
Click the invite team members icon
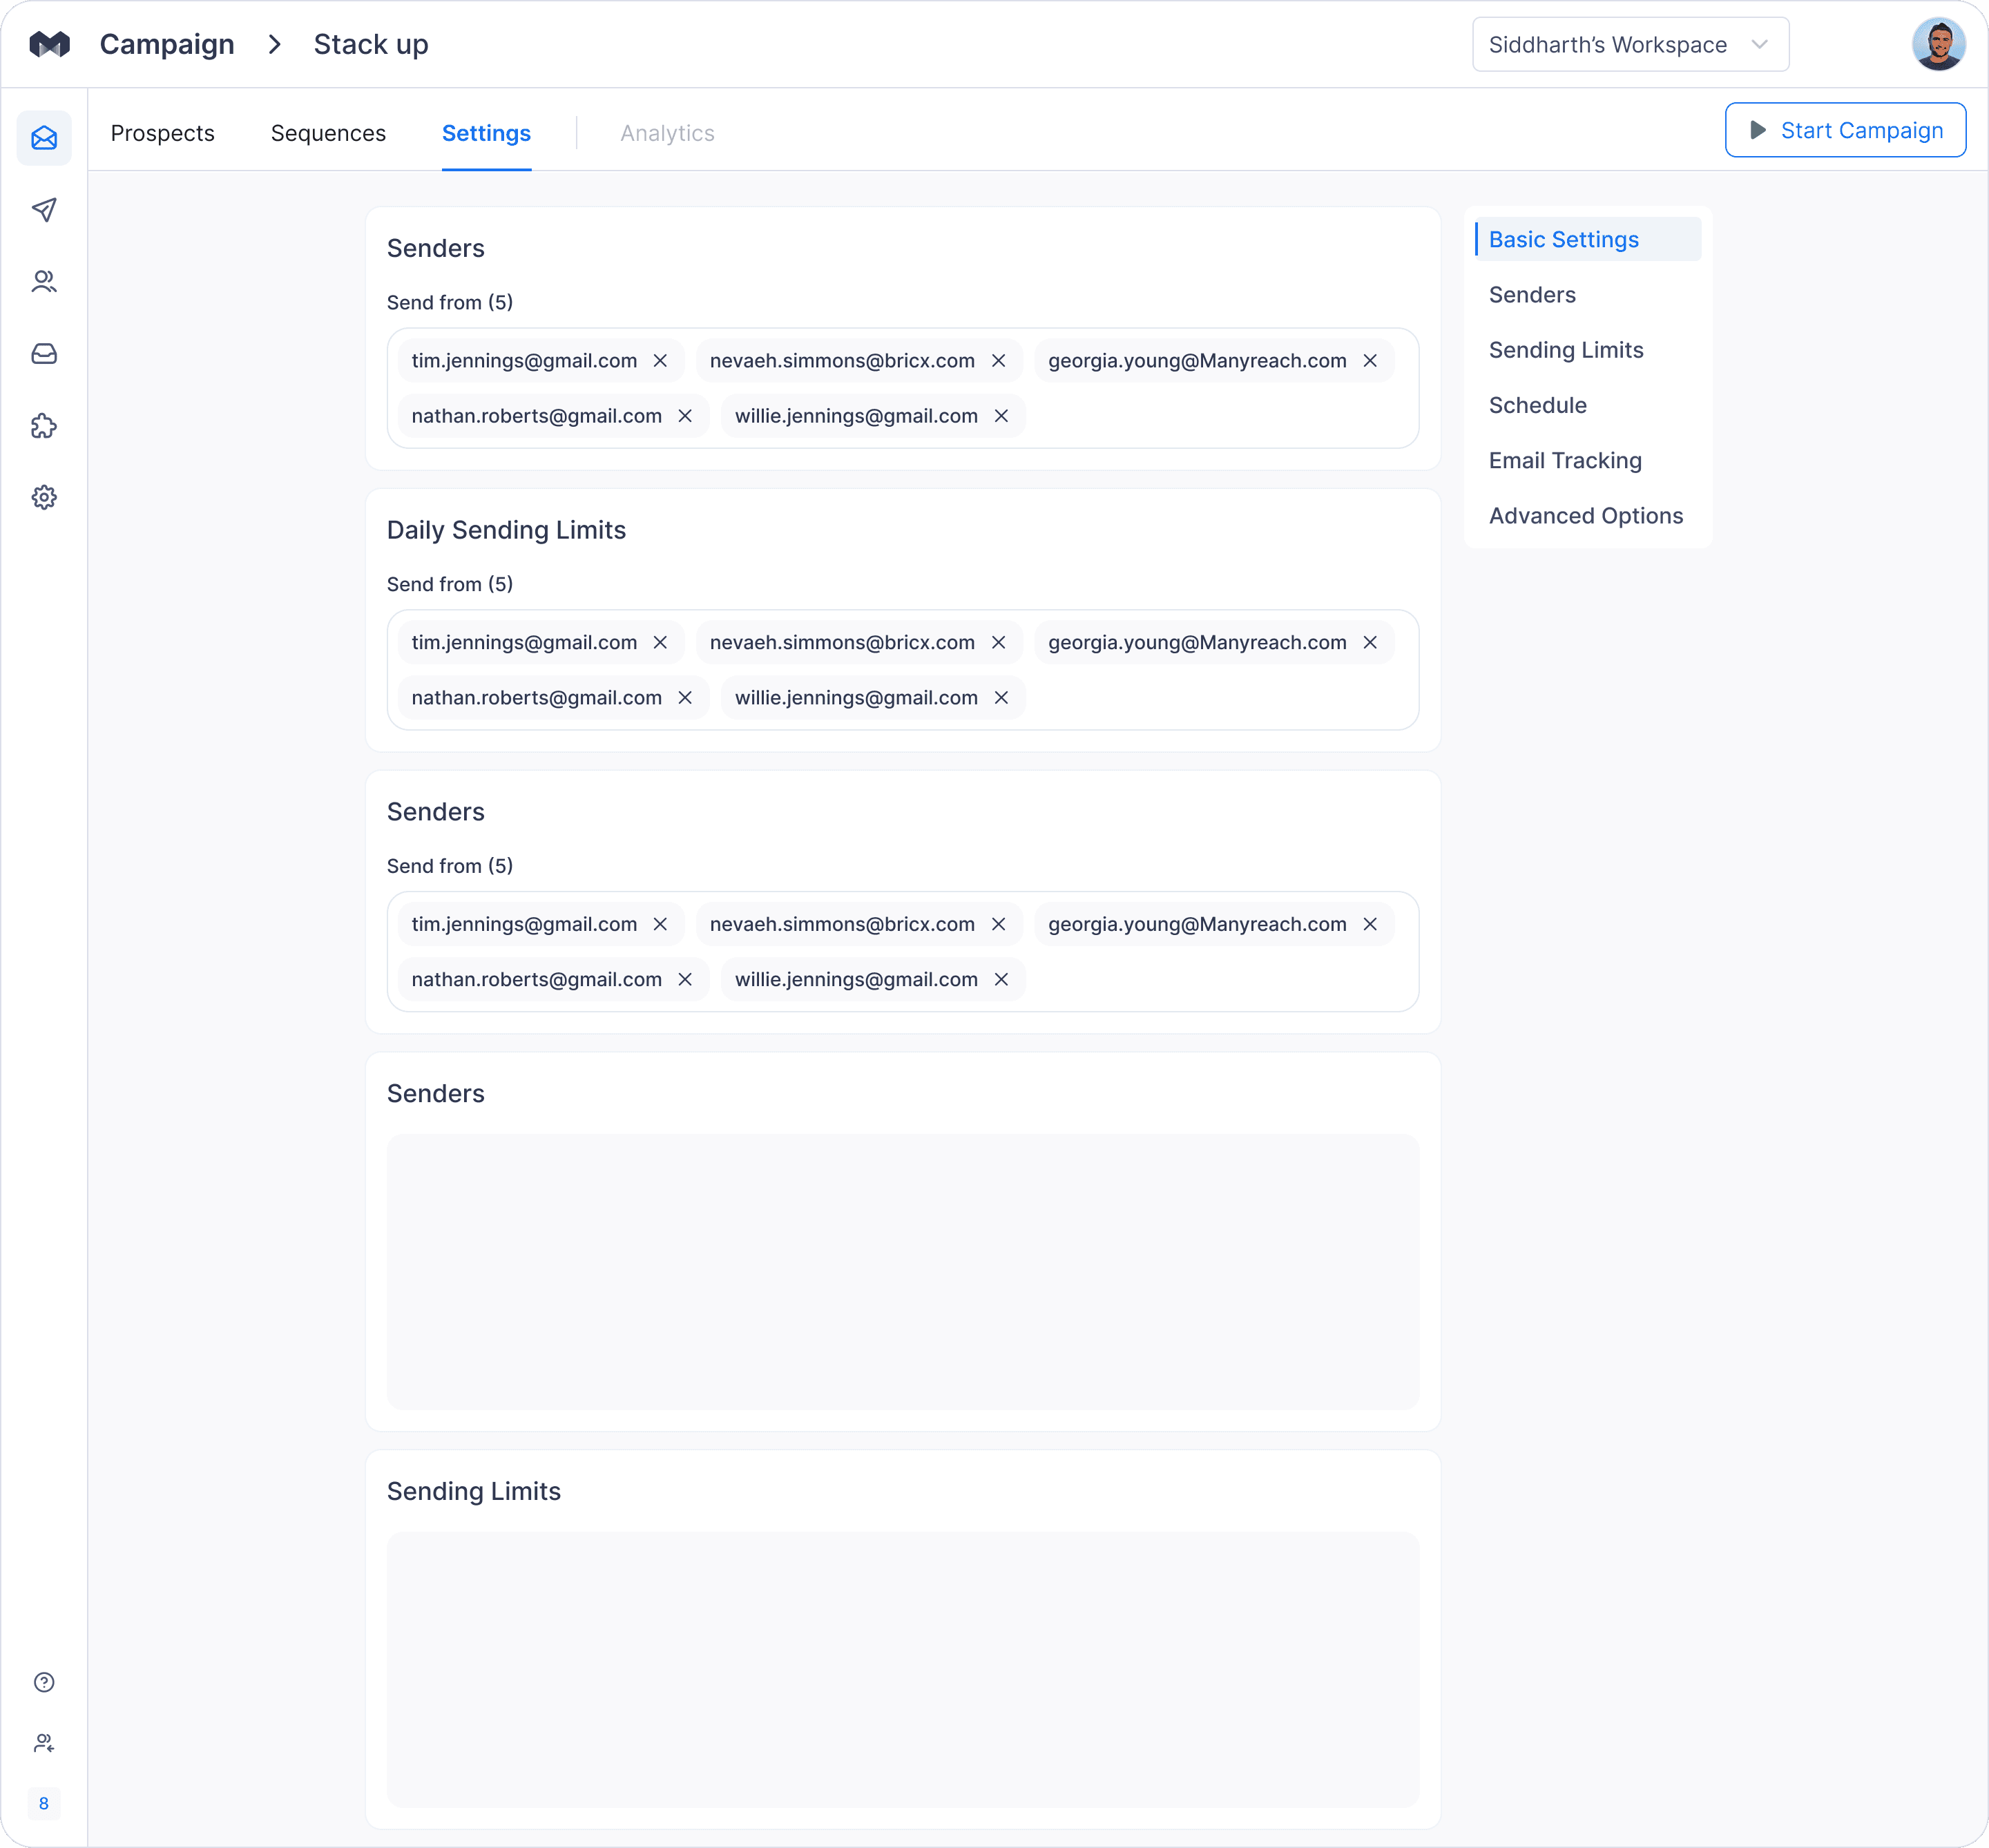pos(44,1743)
